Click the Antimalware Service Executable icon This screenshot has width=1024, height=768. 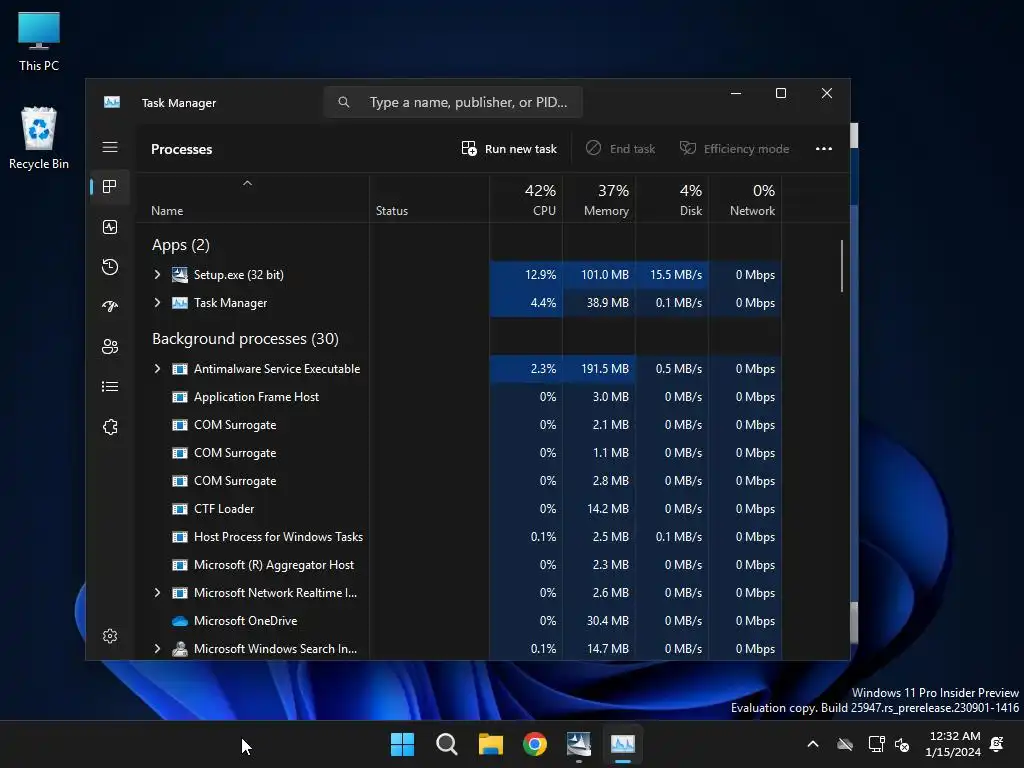coord(180,369)
